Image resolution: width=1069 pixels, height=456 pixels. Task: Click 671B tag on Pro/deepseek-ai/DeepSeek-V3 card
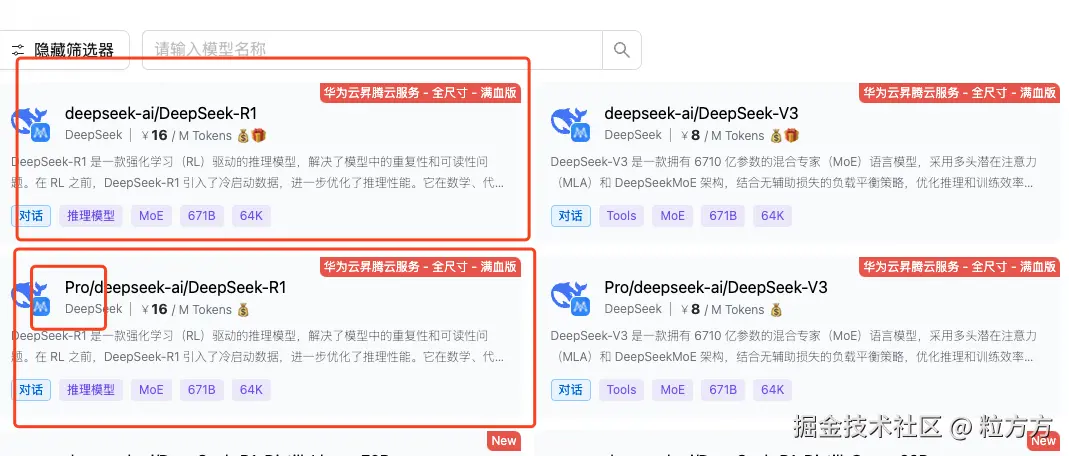pyautogui.click(x=723, y=390)
